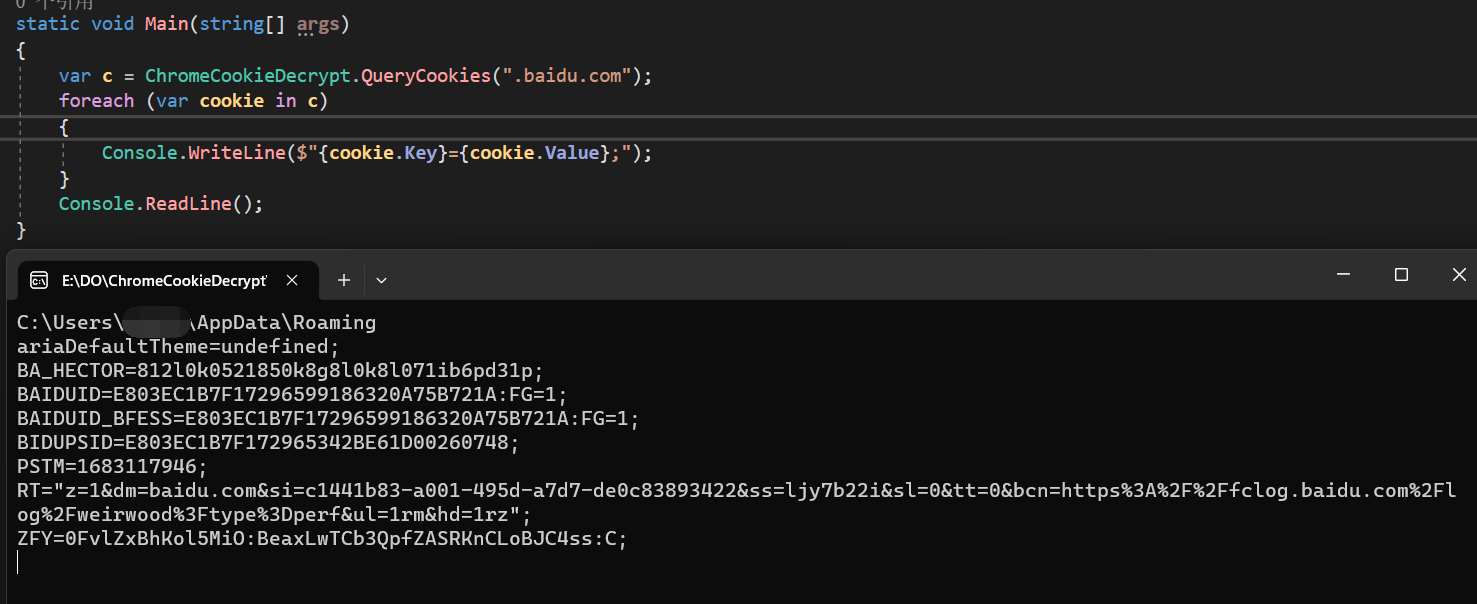1477x604 pixels.
Task: Close the ChromeCookieDecrypt terminal tab
Action: [x=292, y=281]
